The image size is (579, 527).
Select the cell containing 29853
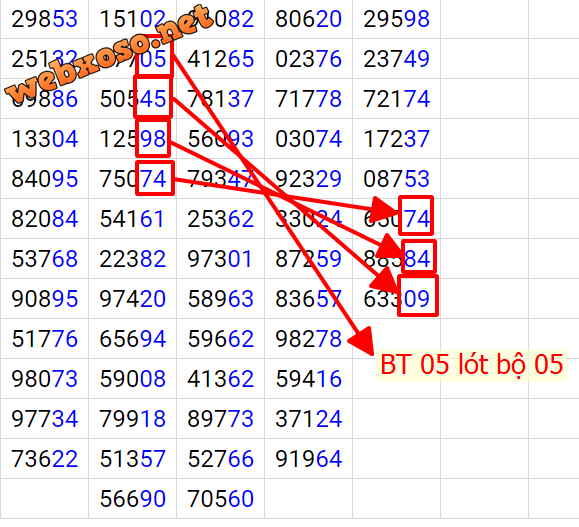tap(44, 19)
